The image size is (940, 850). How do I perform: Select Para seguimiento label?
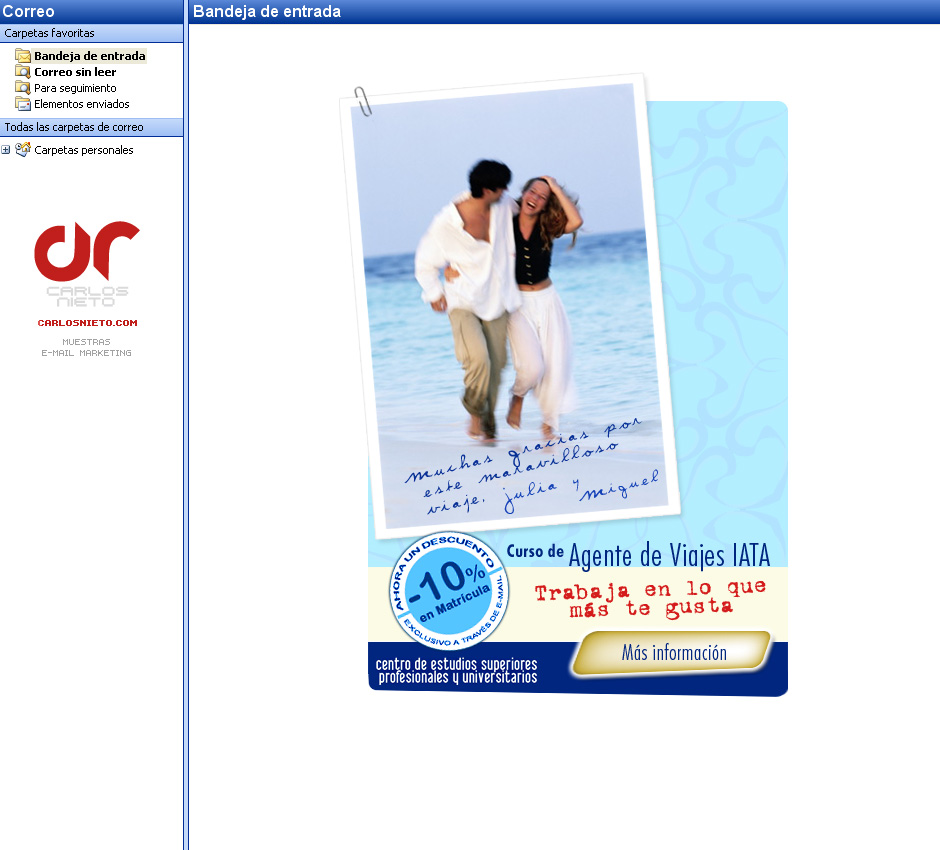coord(75,88)
